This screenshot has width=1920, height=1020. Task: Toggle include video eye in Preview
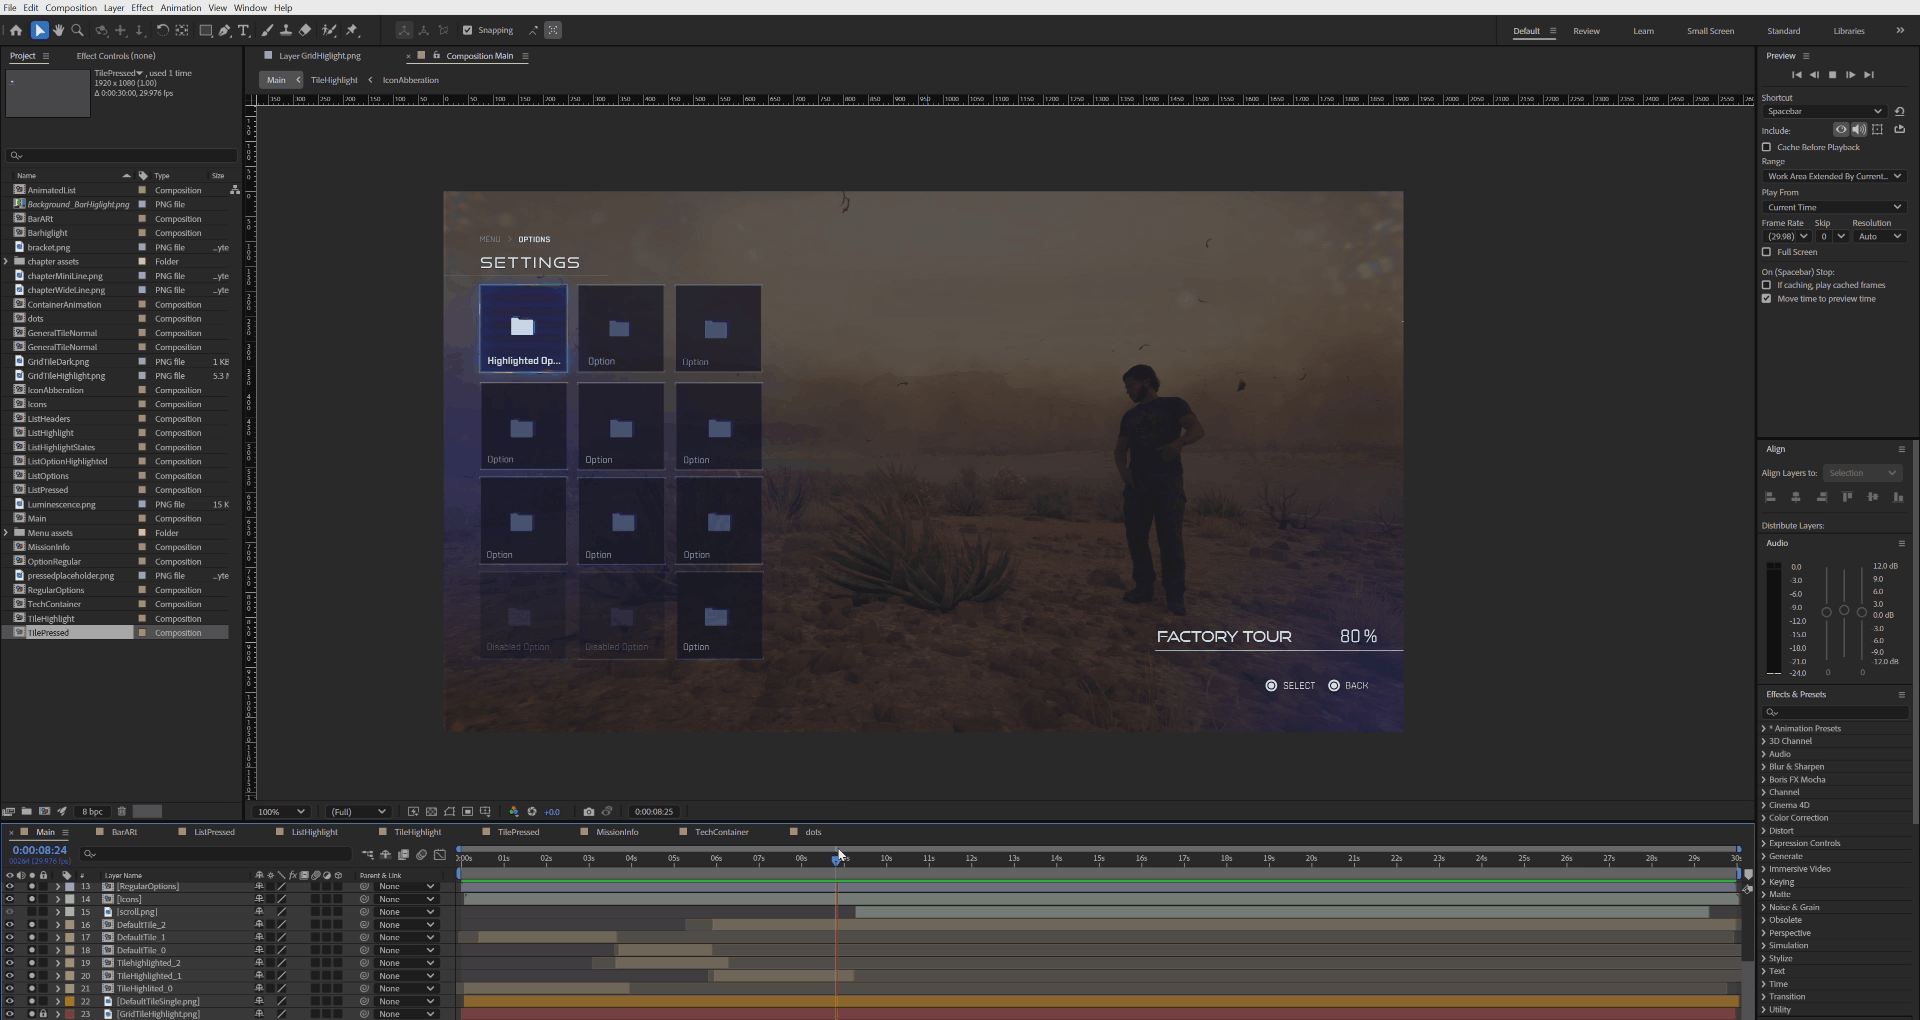point(1840,130)
